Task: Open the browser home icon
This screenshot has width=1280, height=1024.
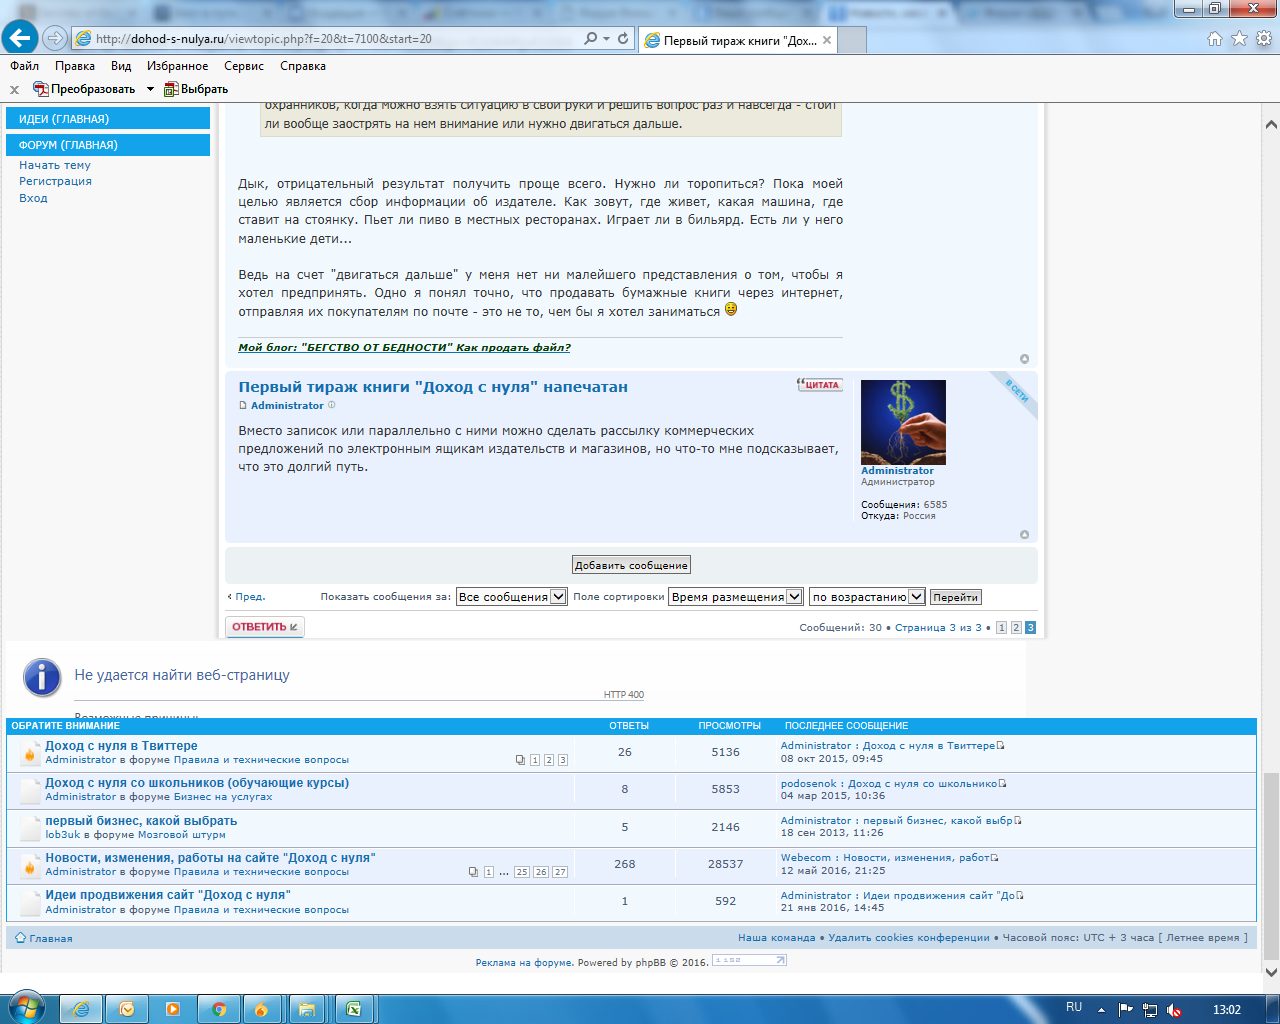Action: [1215, 38]
